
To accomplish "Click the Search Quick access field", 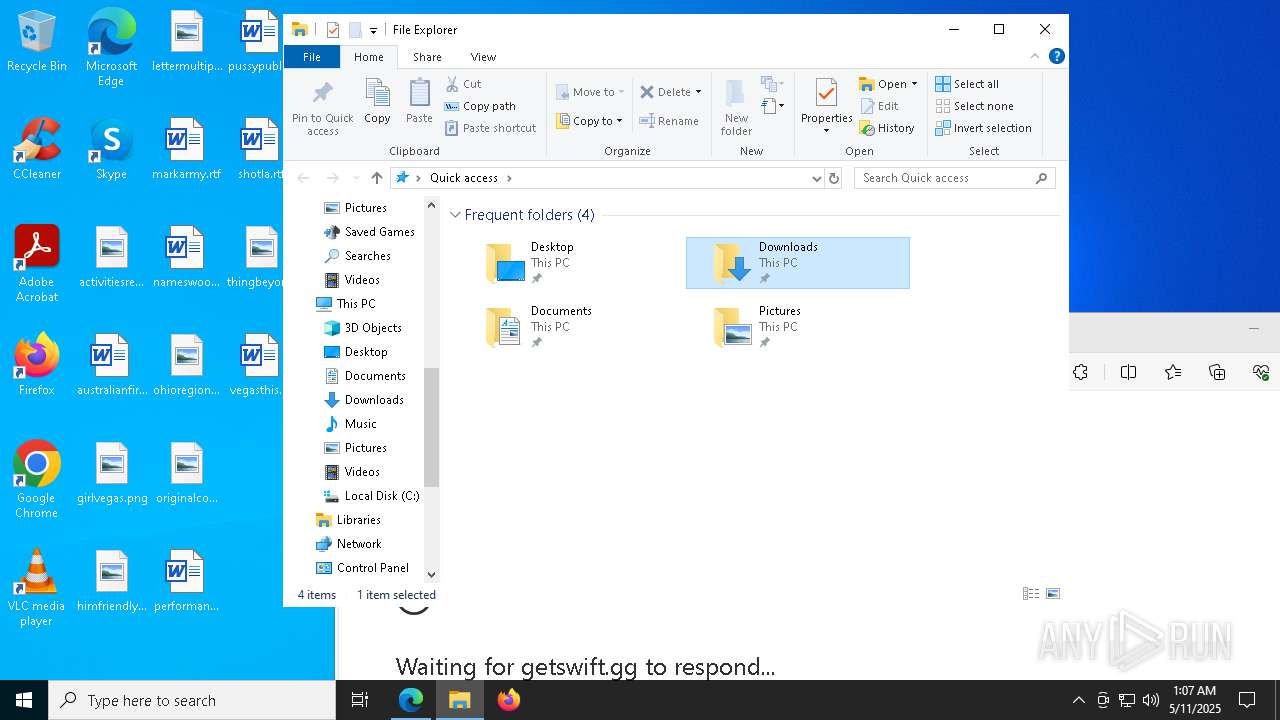I will pyautogui.click(x=954, y=178).
